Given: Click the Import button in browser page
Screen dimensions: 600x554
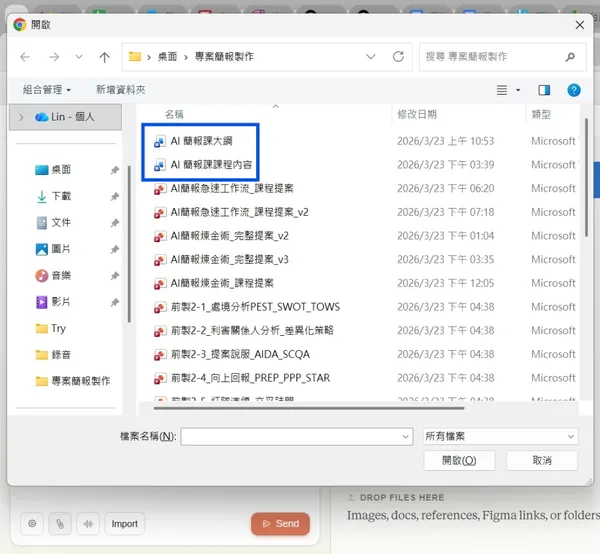Looking at the screenshot, I should 125,524.
